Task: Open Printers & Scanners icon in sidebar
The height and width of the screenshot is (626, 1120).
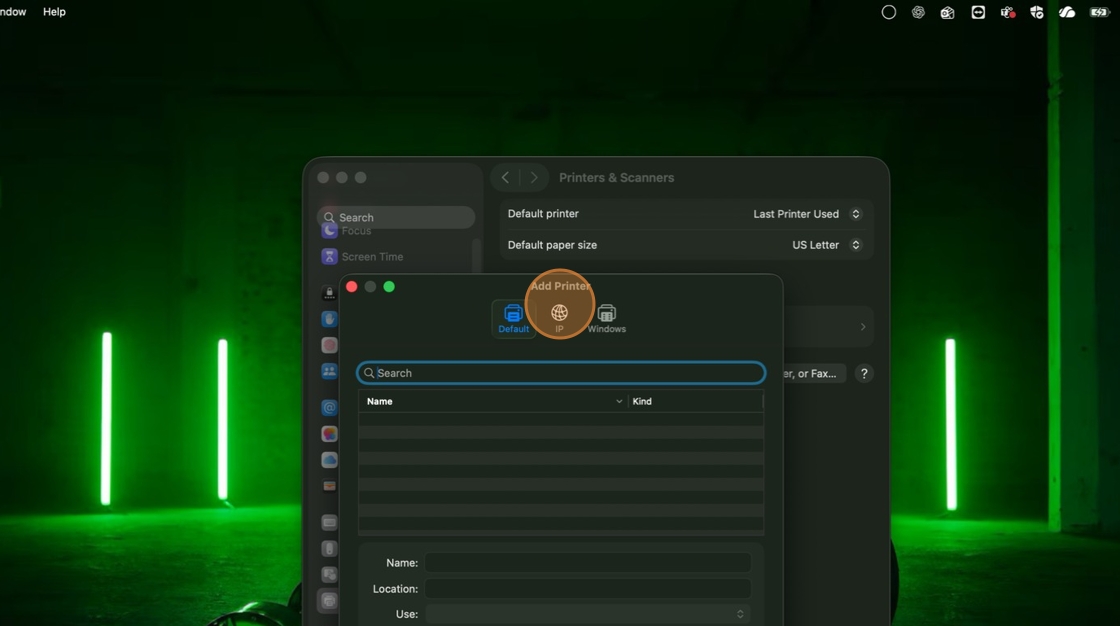Action: pyautogui.click(x=329, y=601)
